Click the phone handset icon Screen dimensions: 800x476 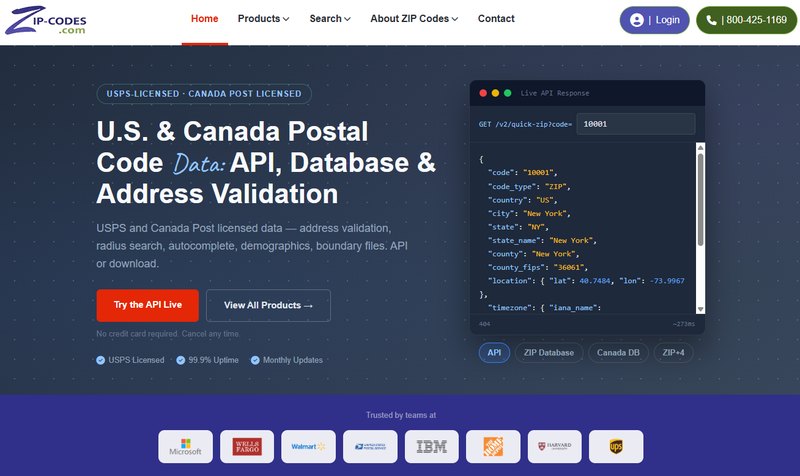[711, 20]
